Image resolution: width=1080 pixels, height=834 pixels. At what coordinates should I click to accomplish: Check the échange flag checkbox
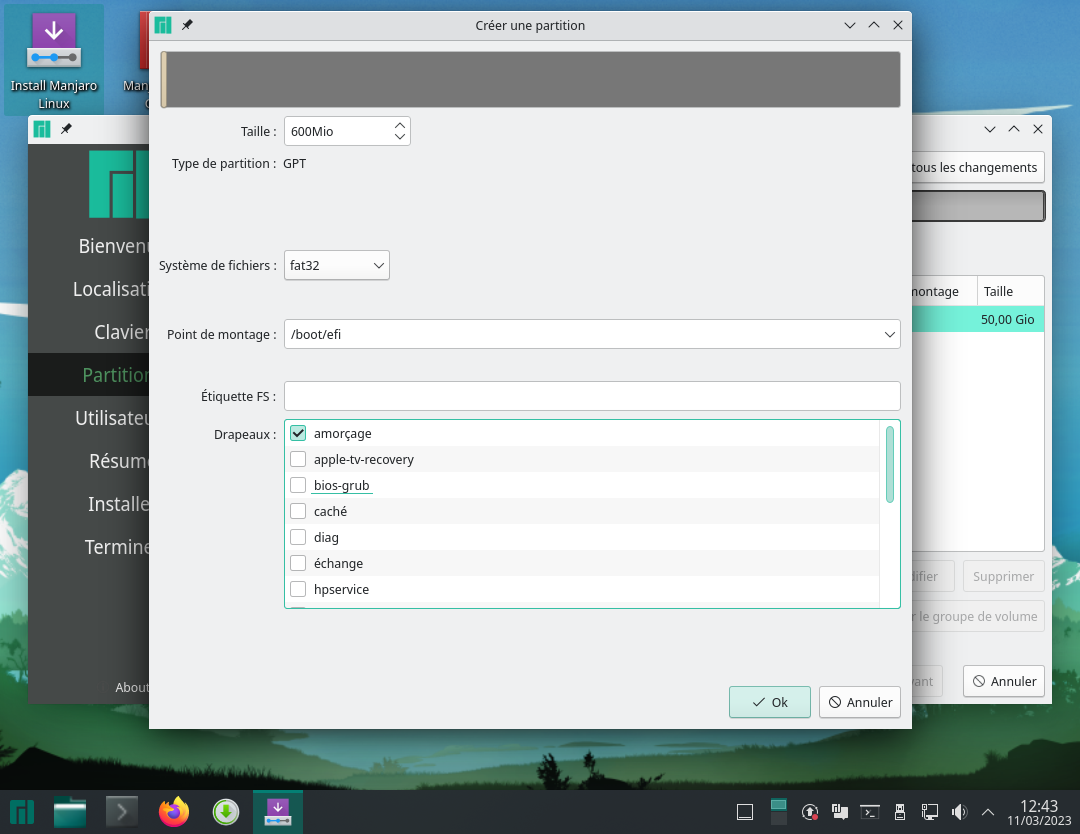pyautogui.click(x=298, y=564)
